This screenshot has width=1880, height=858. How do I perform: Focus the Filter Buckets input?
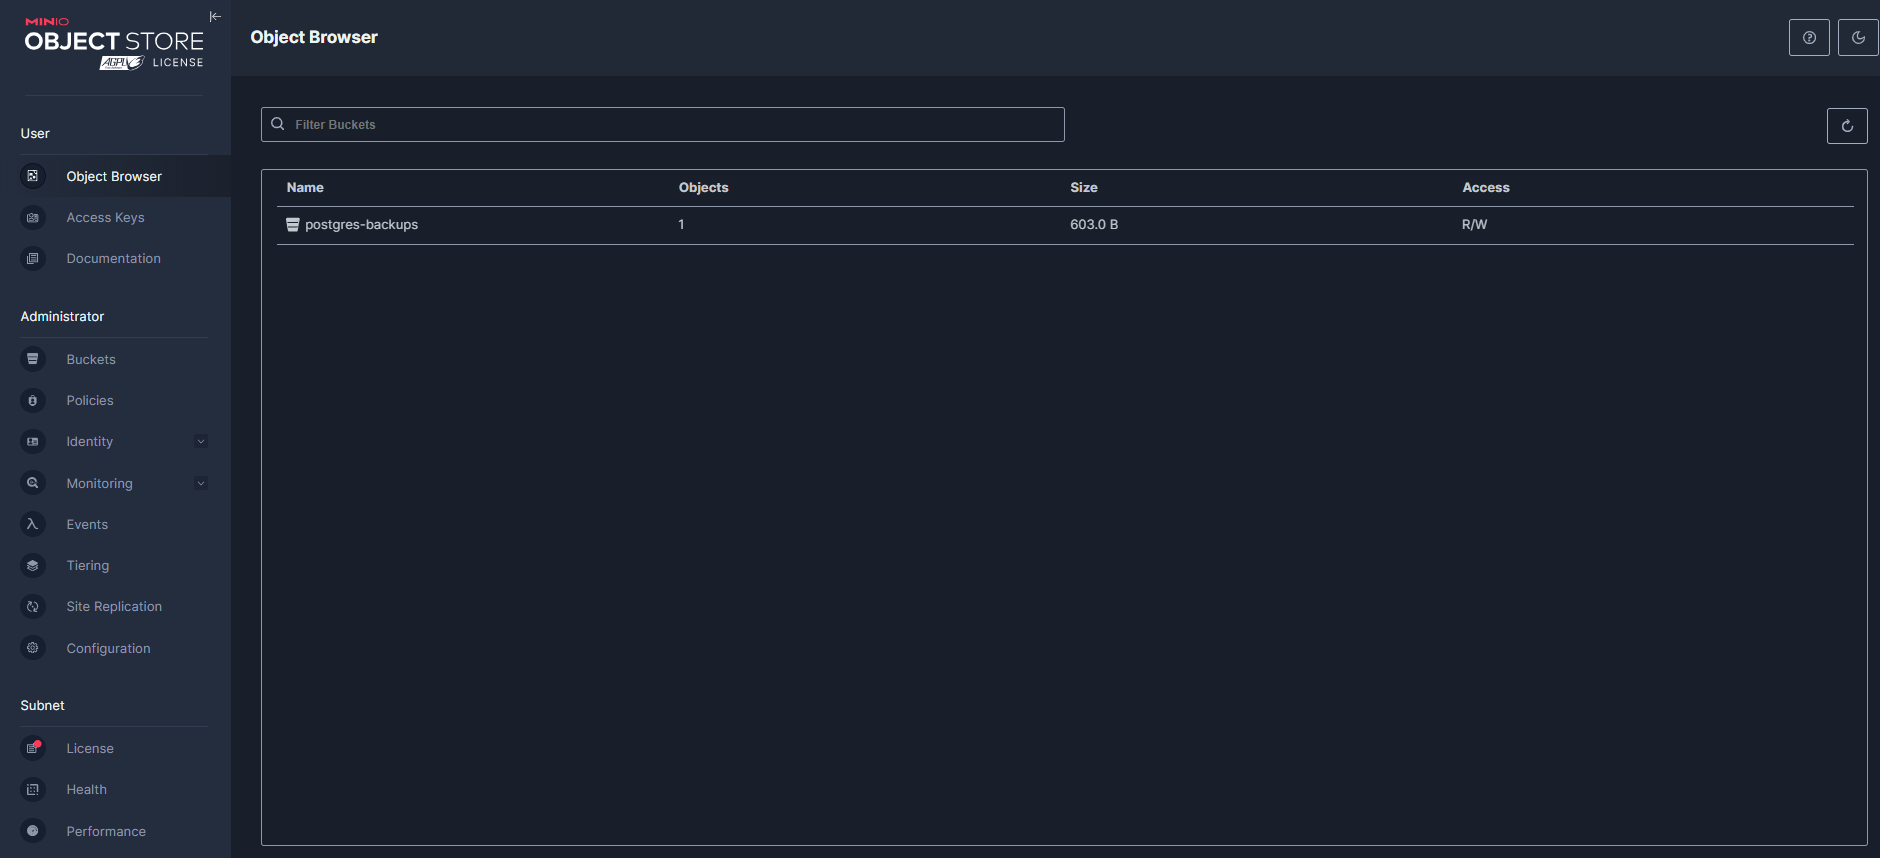(x=663, y=124)
